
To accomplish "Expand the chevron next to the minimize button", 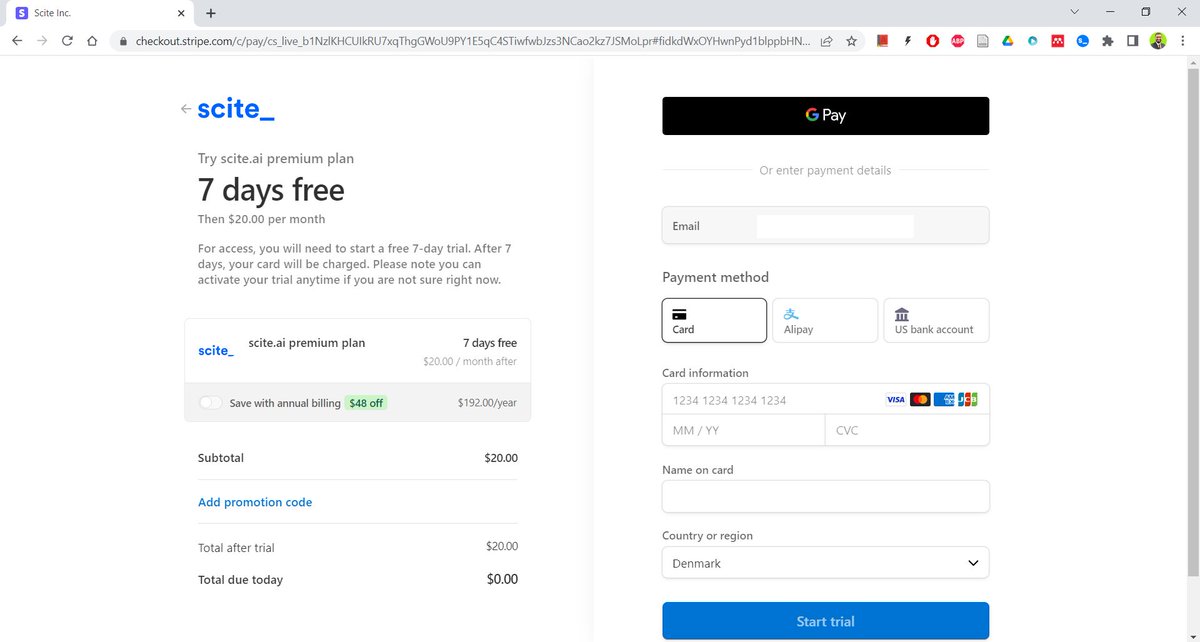I will pyautogui.click(x=1074, y=11).
